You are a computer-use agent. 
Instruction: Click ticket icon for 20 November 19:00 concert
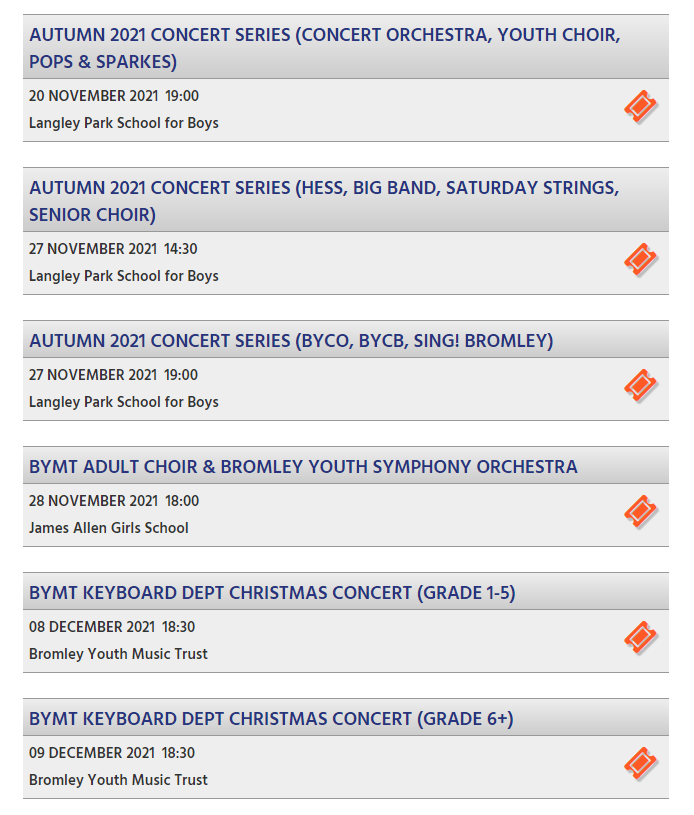640,106
